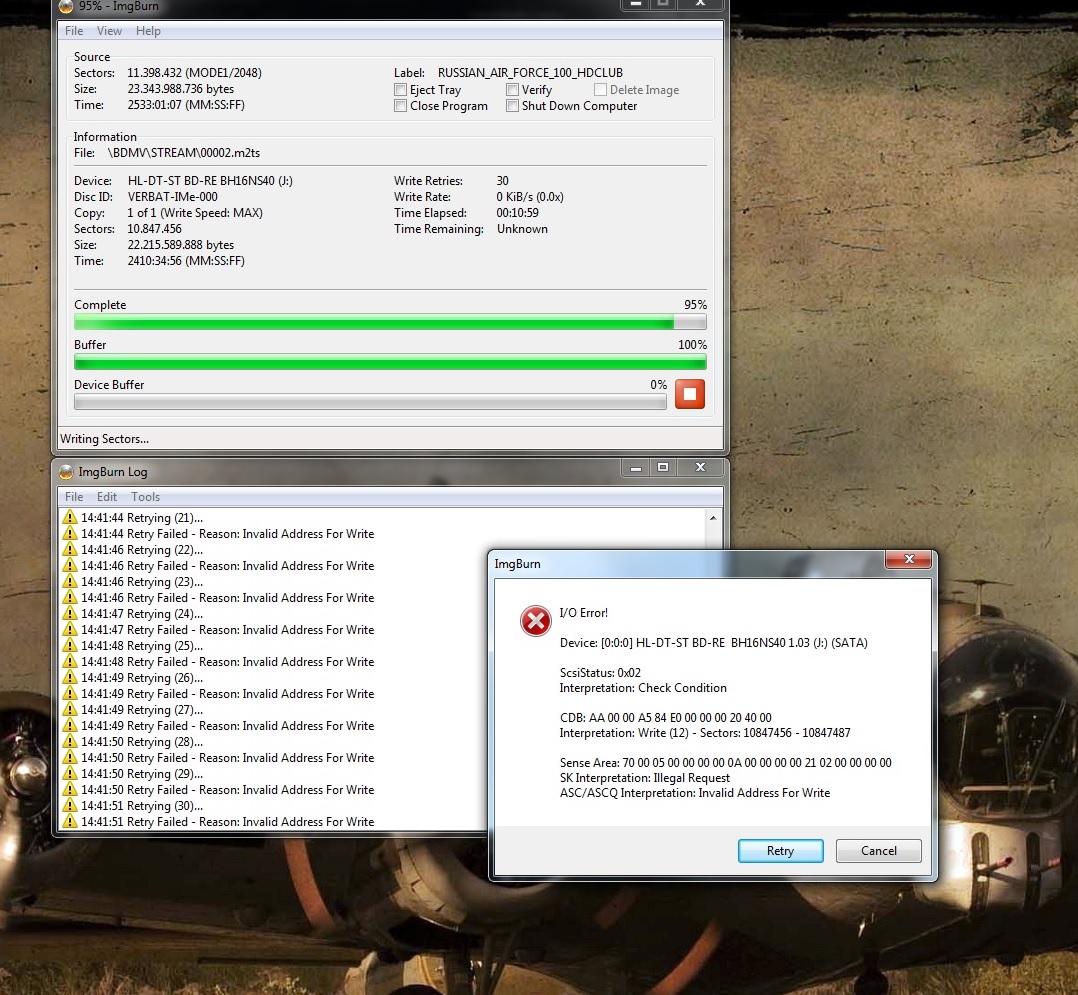Image resolution: width=1078 pixels, height=995 pixels.
Task: Enable the Verify checkbox
Action: [x=512, y=89]
